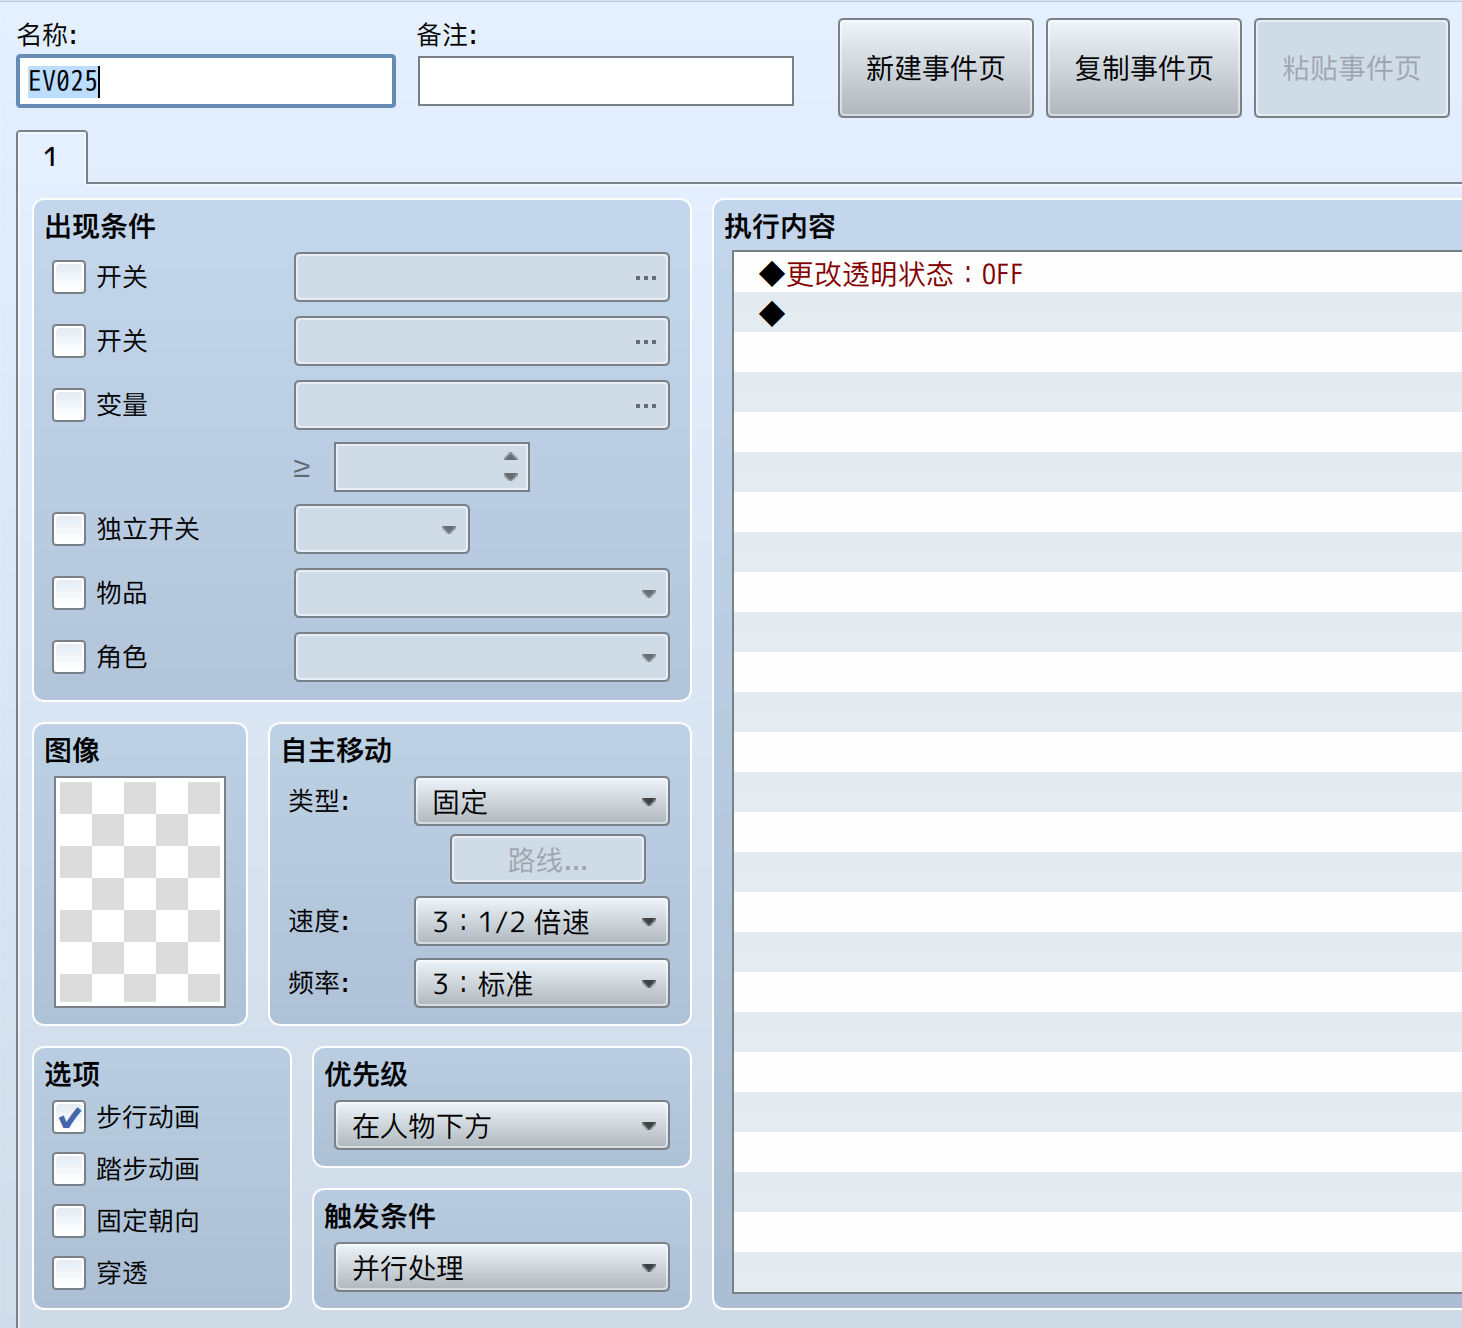This screenshot has width=1462, height=1328.
Task: Select event page tab 1
Action: [52, 157]
